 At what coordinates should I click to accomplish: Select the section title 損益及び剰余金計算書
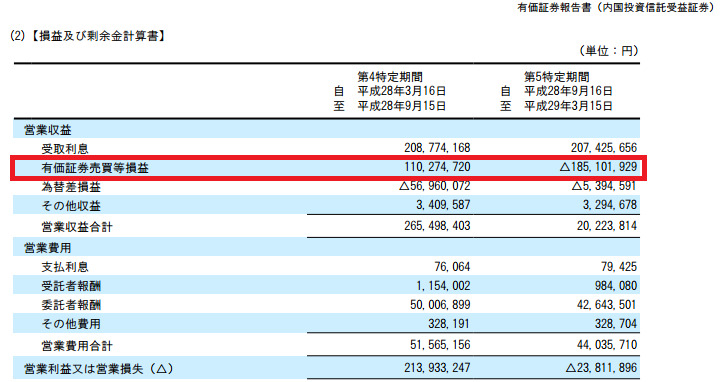pos(99,36)
